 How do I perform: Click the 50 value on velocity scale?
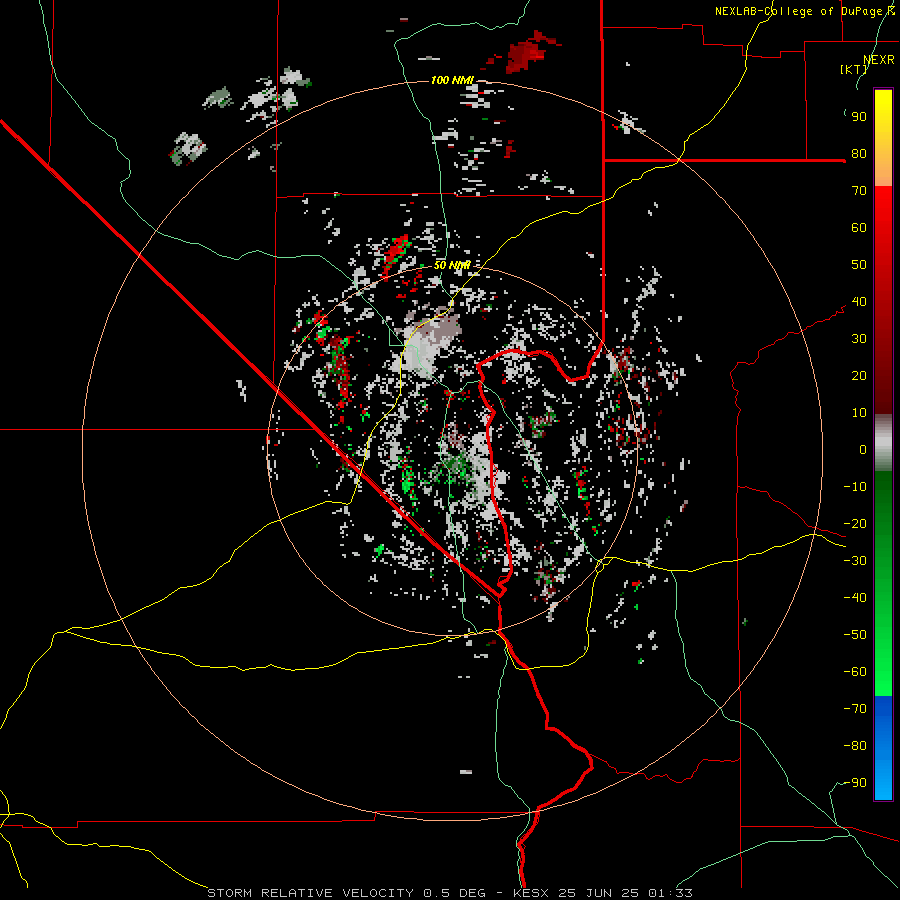tap(859, 265)
